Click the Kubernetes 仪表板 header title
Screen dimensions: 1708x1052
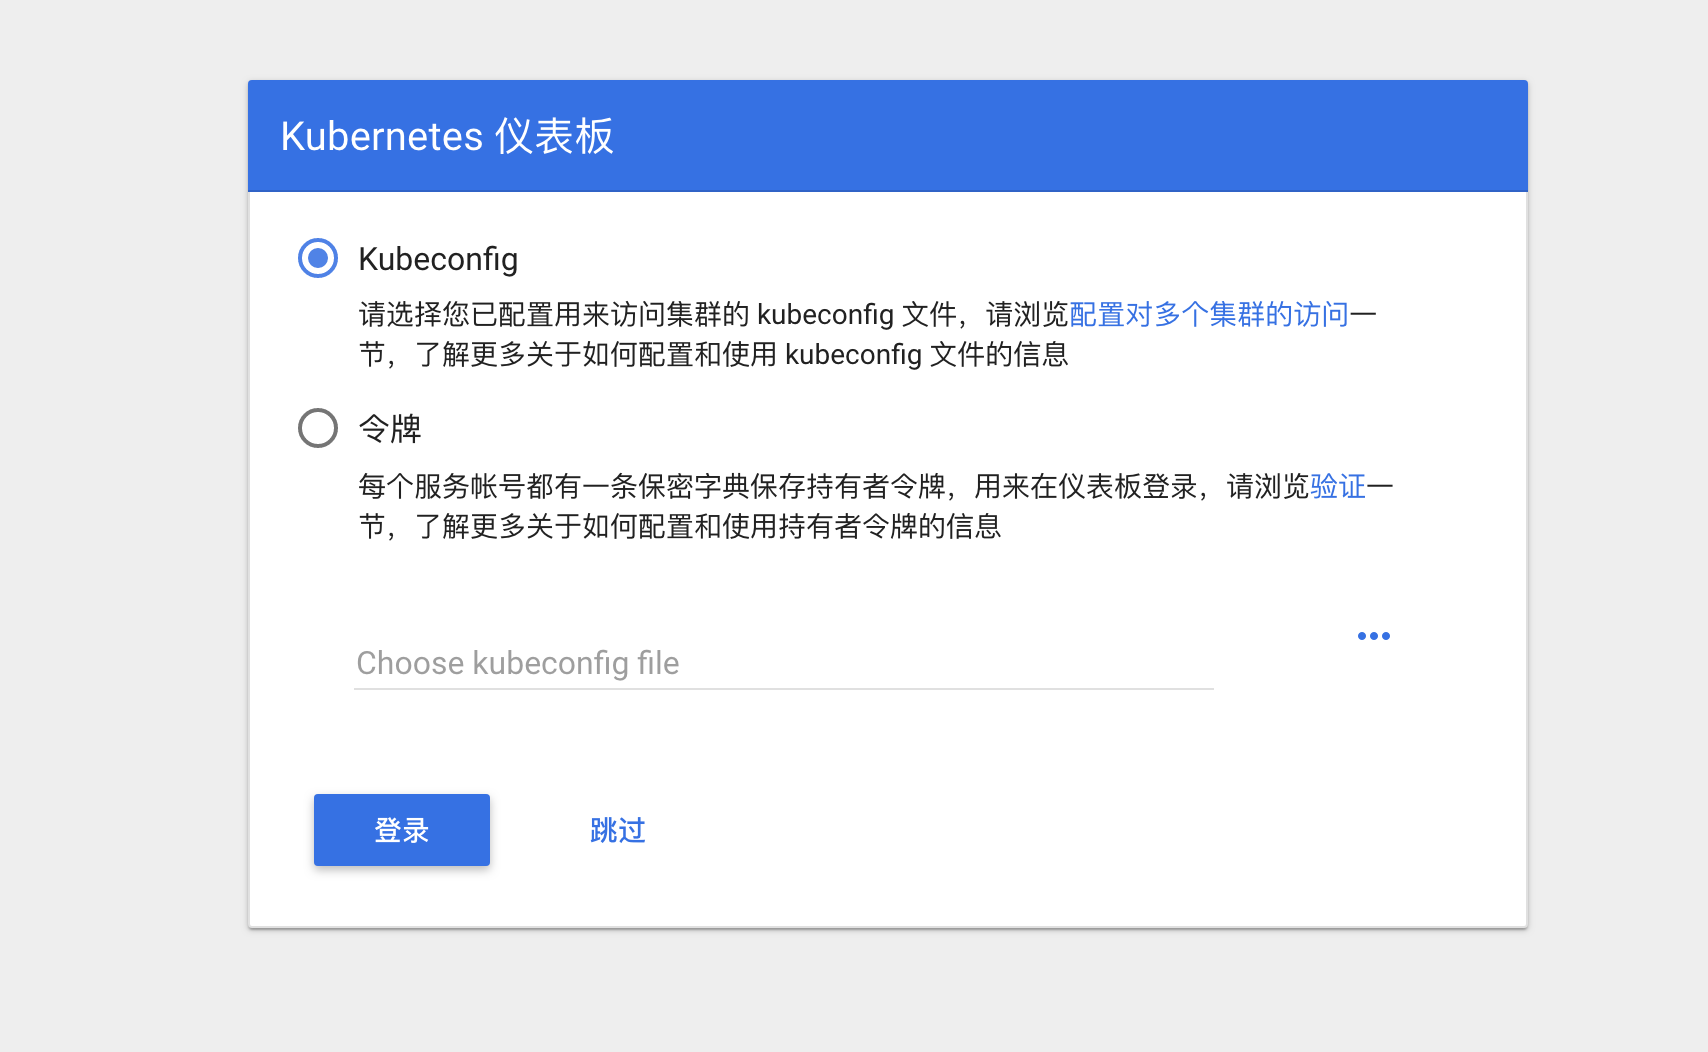click(447, 136)
